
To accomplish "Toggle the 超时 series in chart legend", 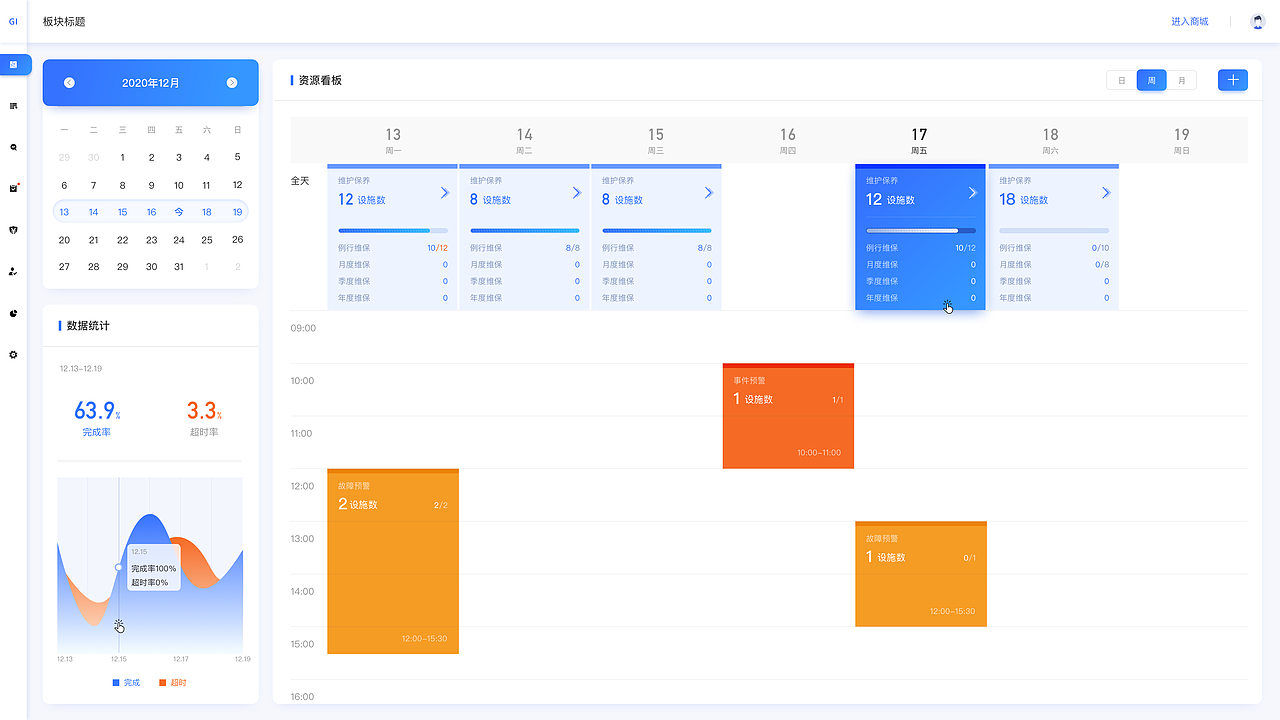I will 173,682.
